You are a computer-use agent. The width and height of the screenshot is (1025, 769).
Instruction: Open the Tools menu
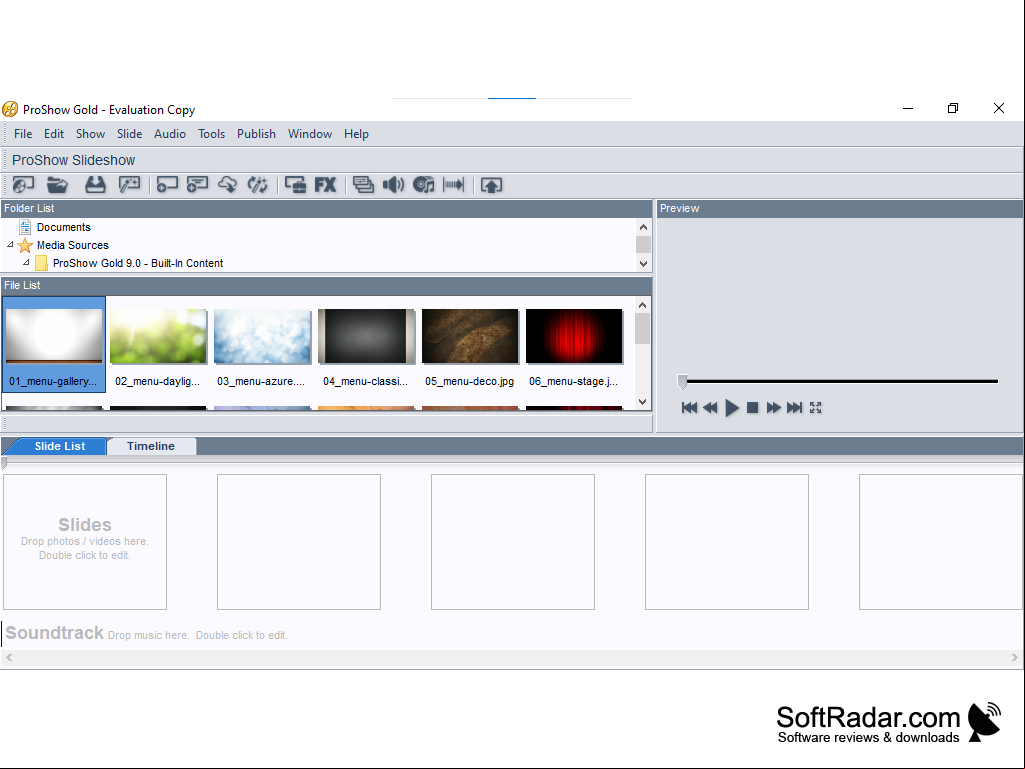tap(211, 134)
